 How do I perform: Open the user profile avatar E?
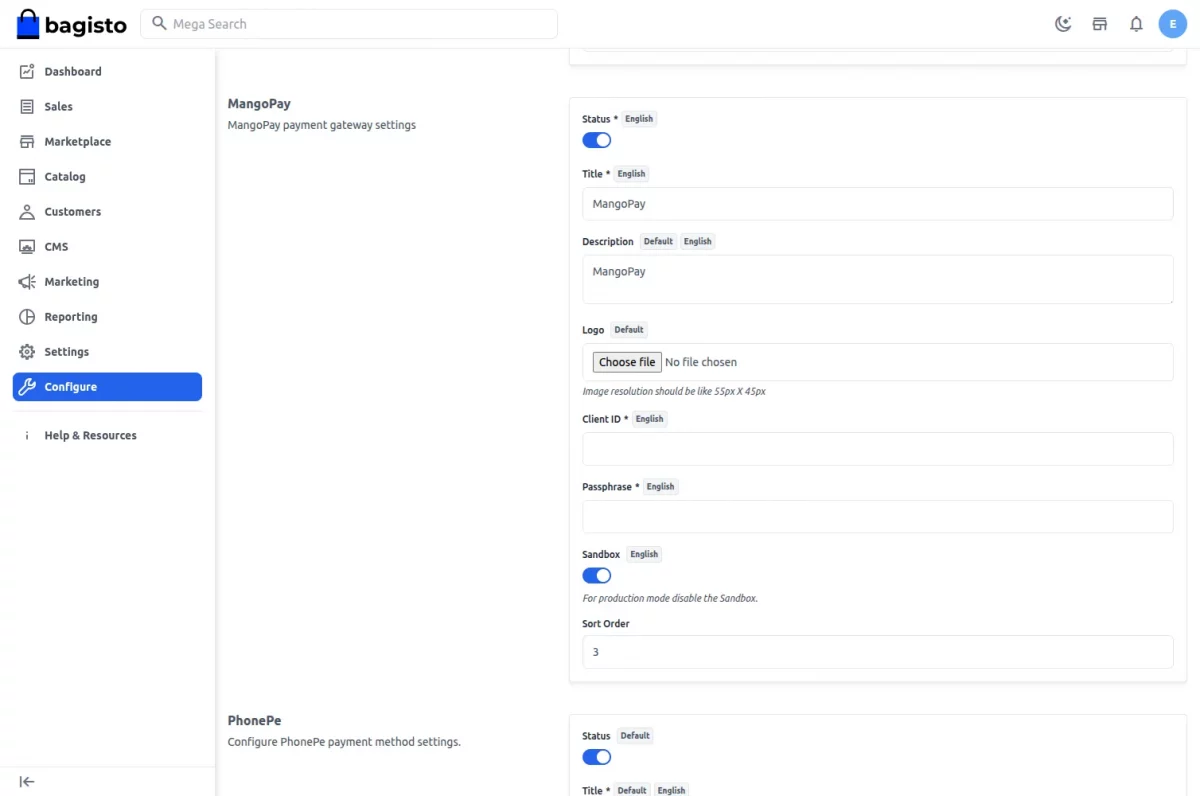[x=1173, y=24]
